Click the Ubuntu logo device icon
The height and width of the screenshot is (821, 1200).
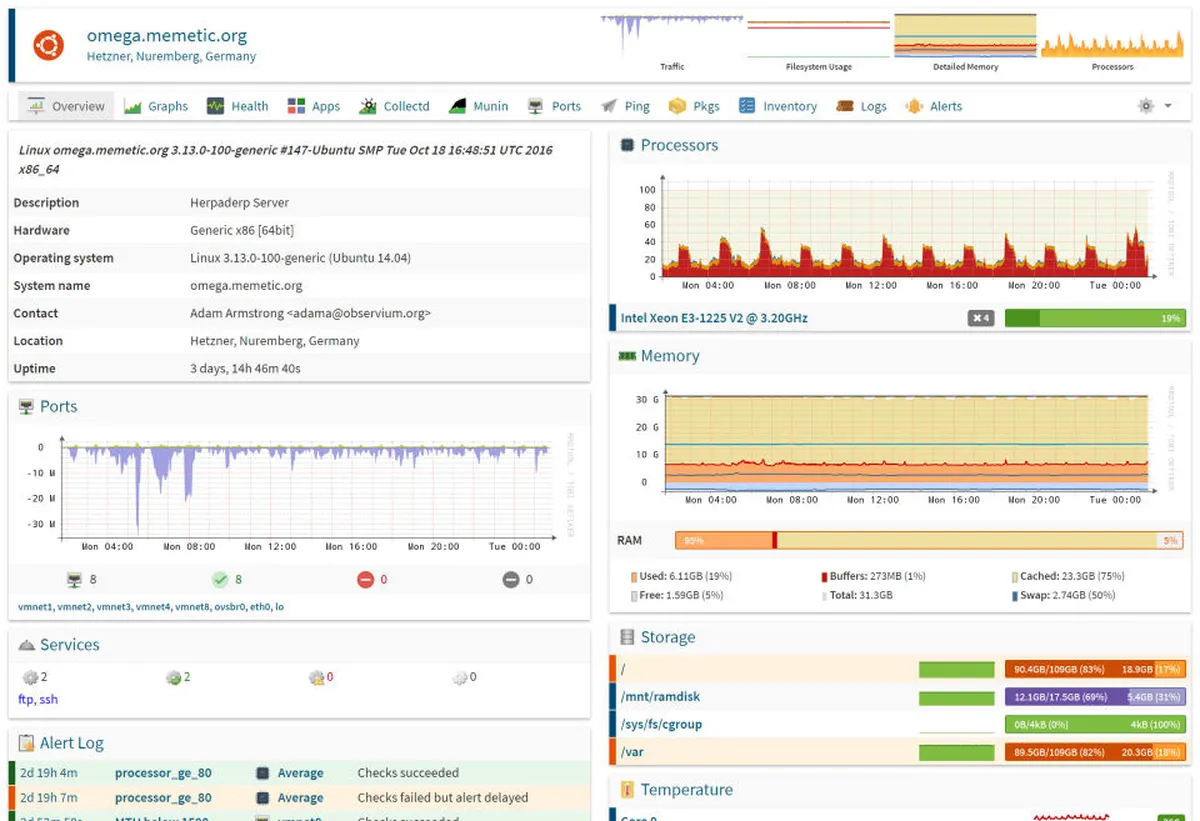[48, 45]
